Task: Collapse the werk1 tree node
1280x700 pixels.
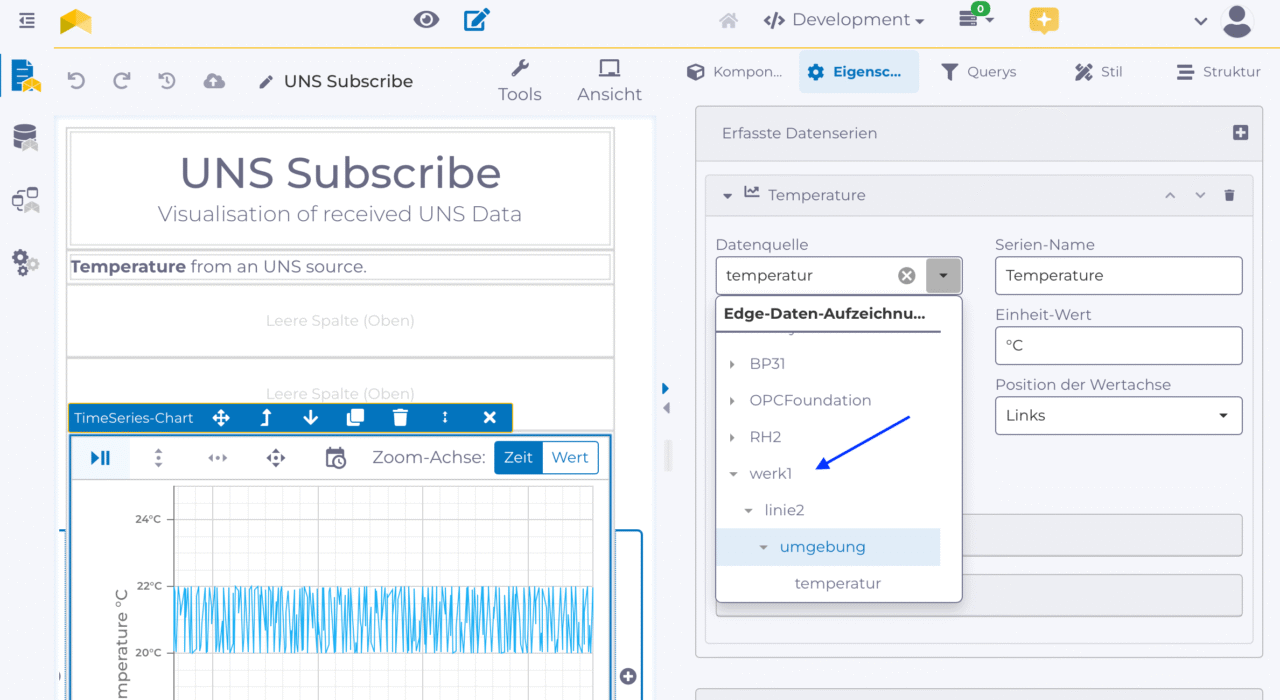Action: tap(732, 473)
